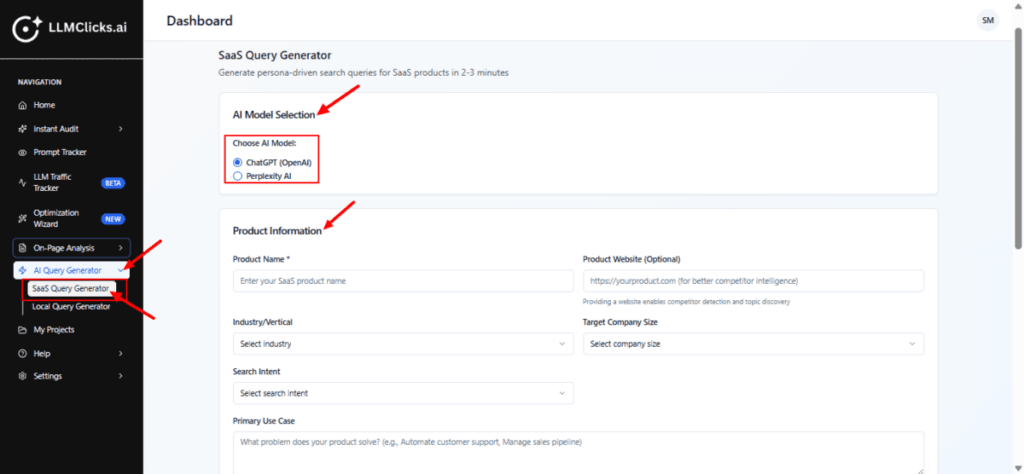Screen dimensions: 1024x474
Task: Click the Product Name input field
Action: [403, 281]
